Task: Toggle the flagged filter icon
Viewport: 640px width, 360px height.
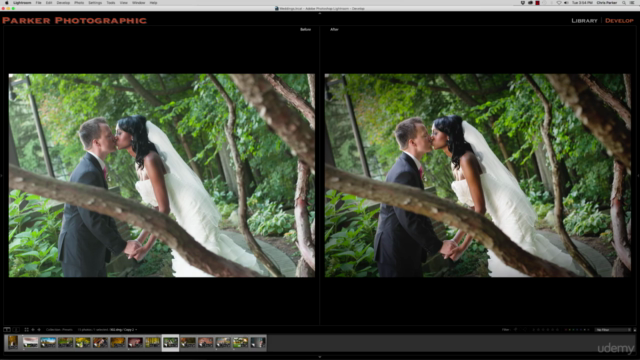Action: (x=516, y=329)
